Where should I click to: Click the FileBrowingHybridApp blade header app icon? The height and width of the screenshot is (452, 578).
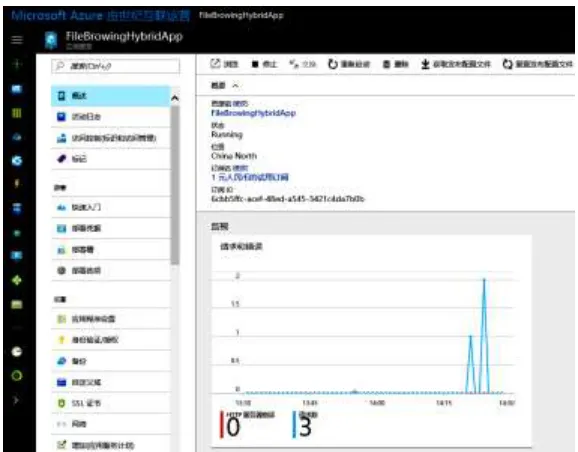[51, 41]
